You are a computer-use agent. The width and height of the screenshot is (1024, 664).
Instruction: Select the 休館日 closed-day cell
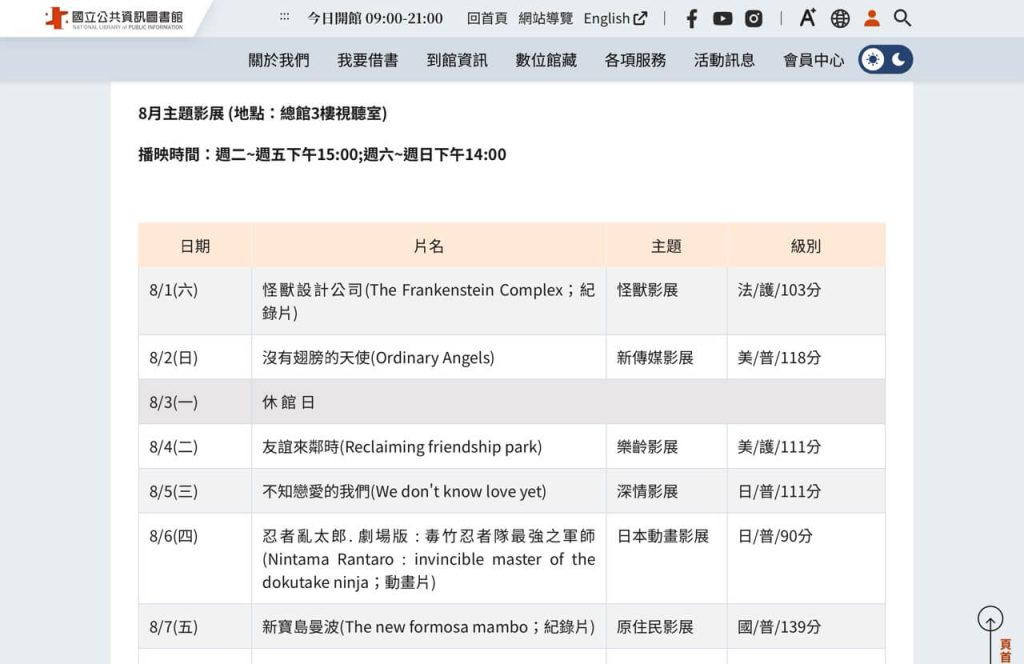coord(568,402)
